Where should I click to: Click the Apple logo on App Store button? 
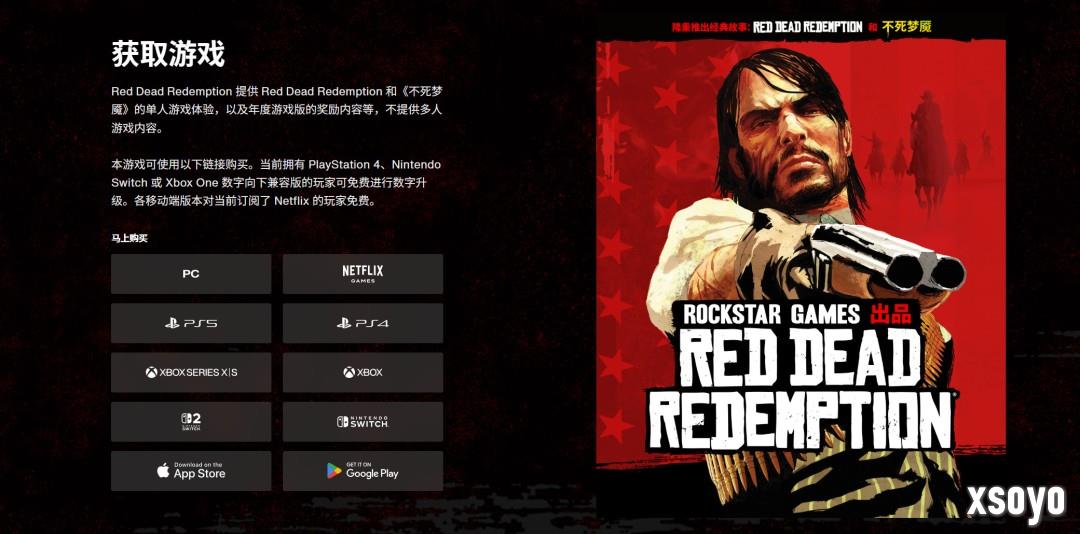tap(163, 471)
